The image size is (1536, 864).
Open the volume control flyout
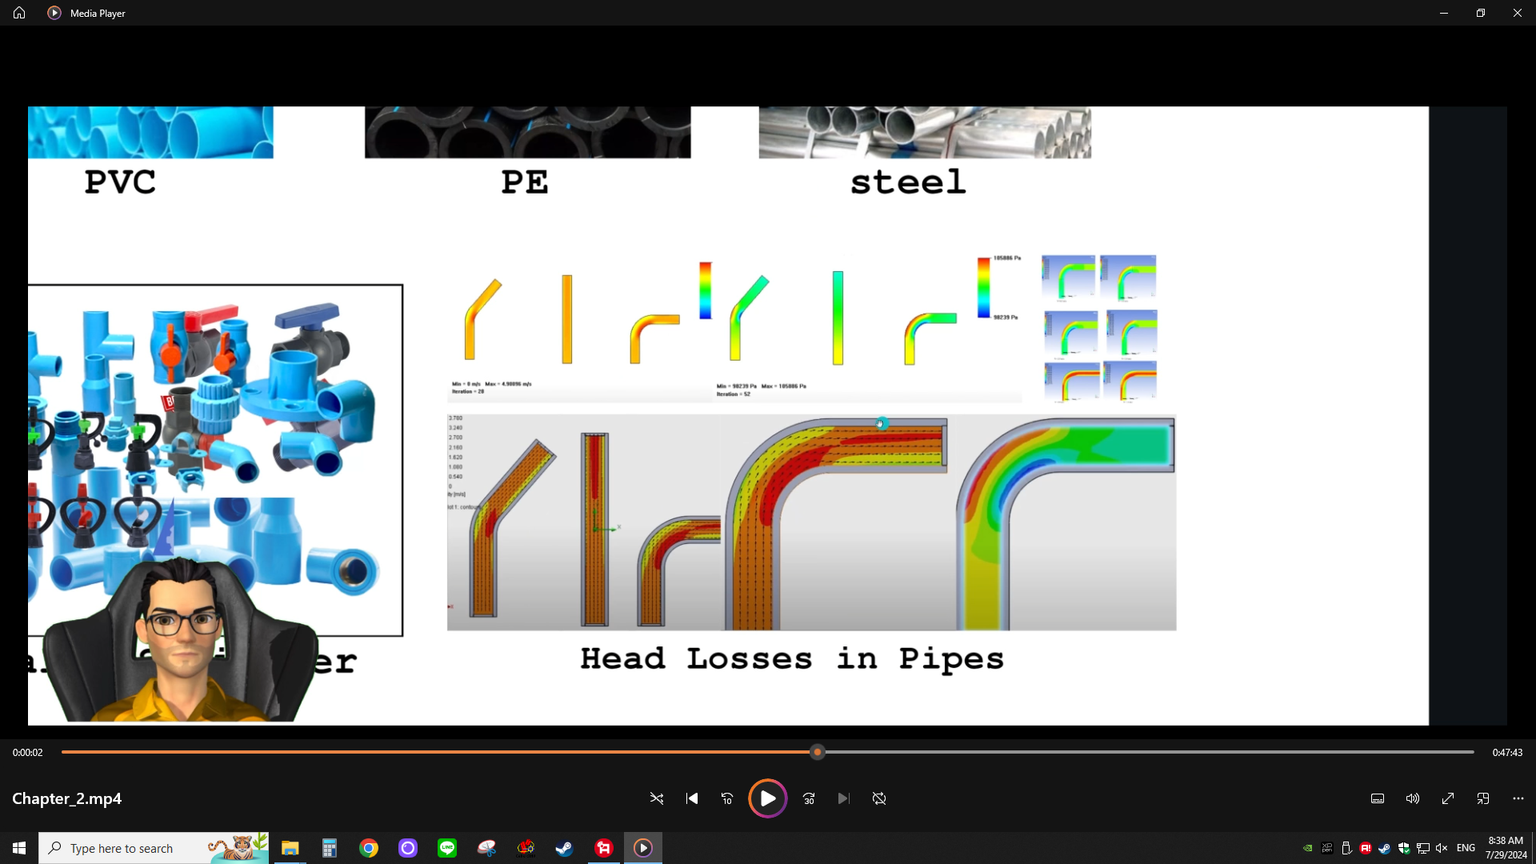(x=1412, y=798)
